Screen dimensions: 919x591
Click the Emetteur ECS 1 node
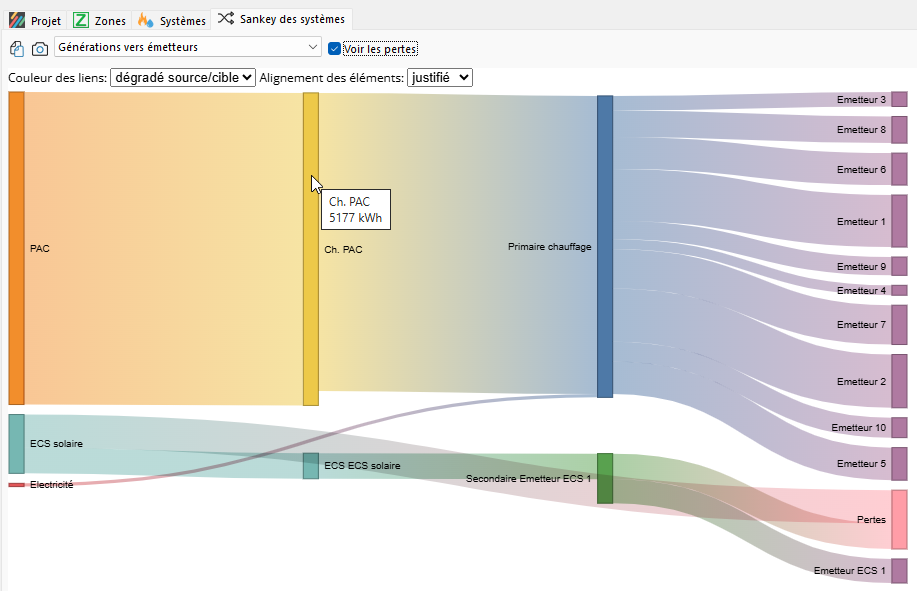click(x=899, y=570)
